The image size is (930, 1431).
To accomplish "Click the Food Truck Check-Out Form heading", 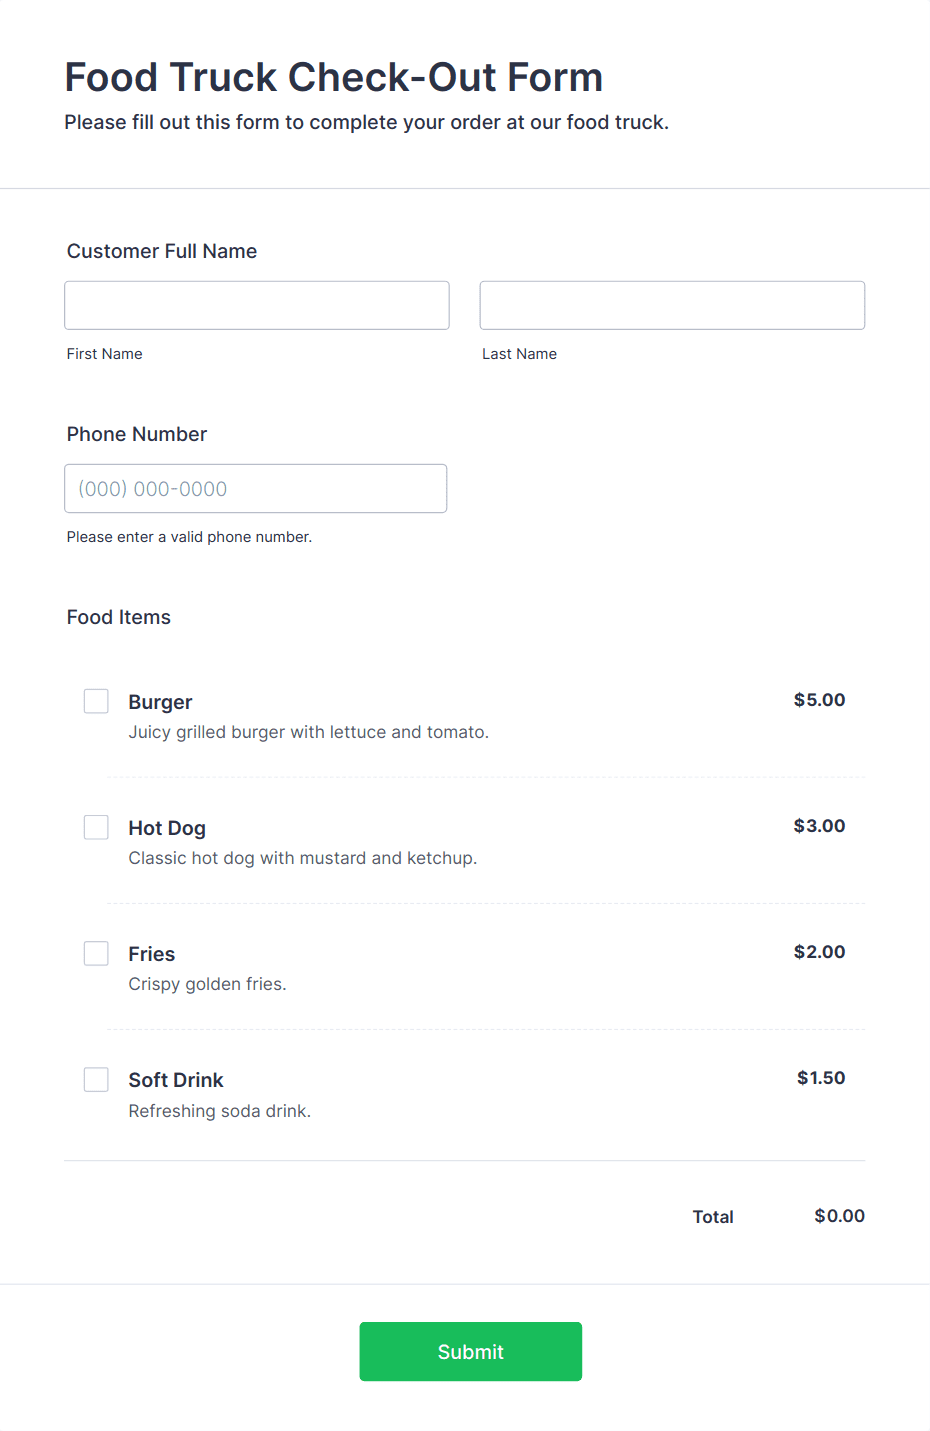I will (x=334, y=77).
